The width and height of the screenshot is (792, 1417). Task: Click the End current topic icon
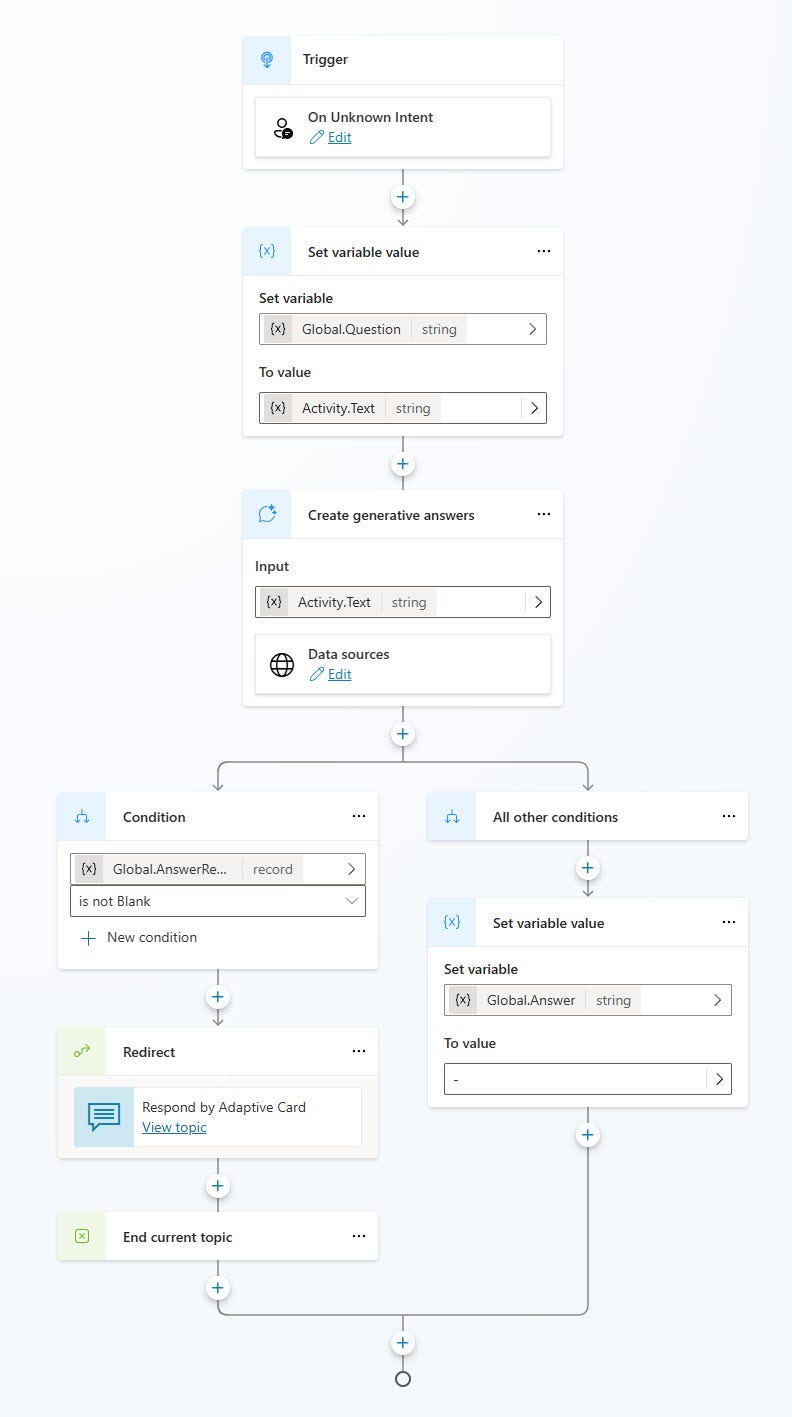82,1237
